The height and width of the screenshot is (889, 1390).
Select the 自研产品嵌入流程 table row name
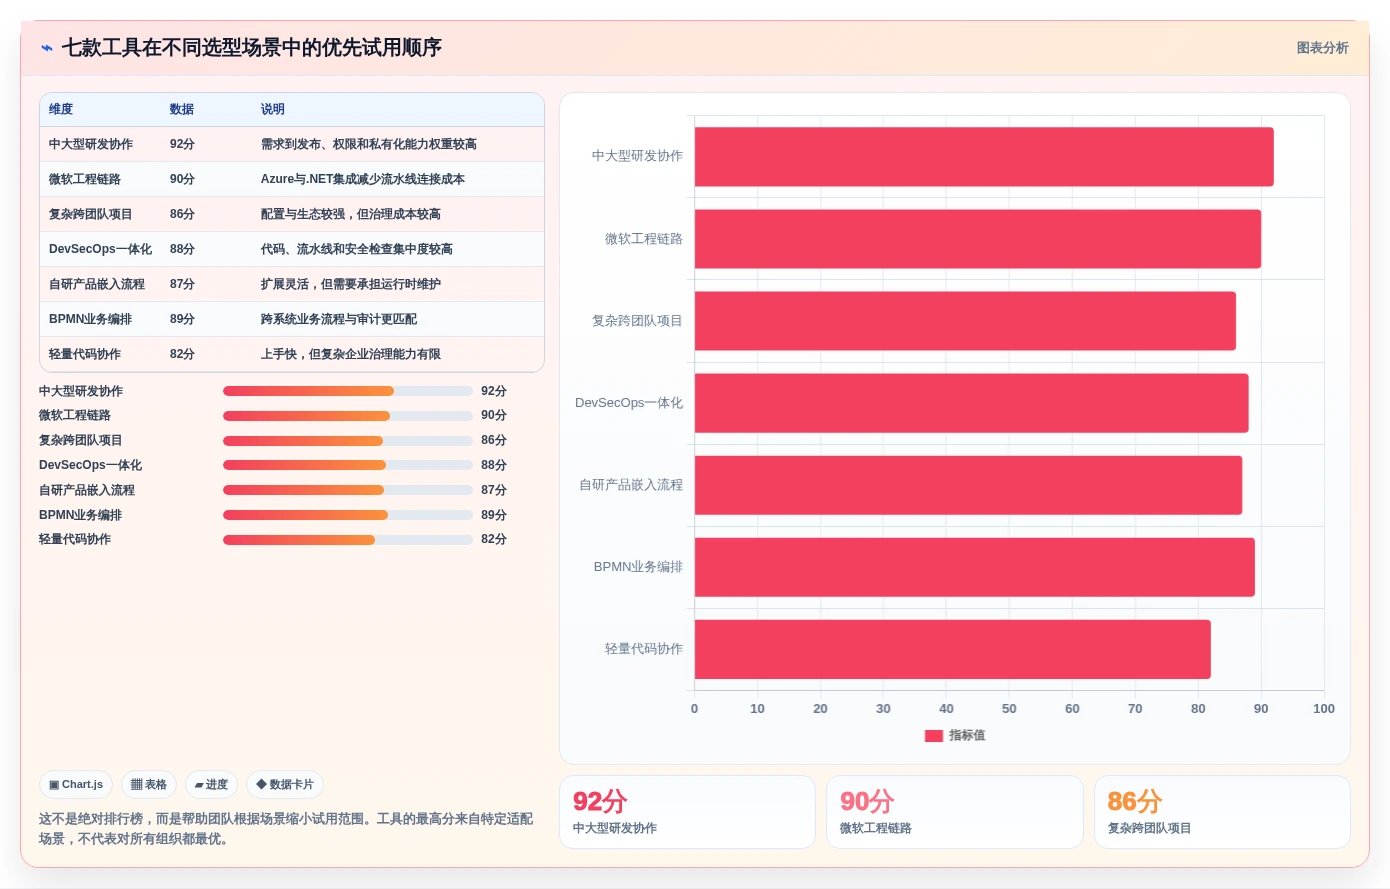click(x=97, y=284)
